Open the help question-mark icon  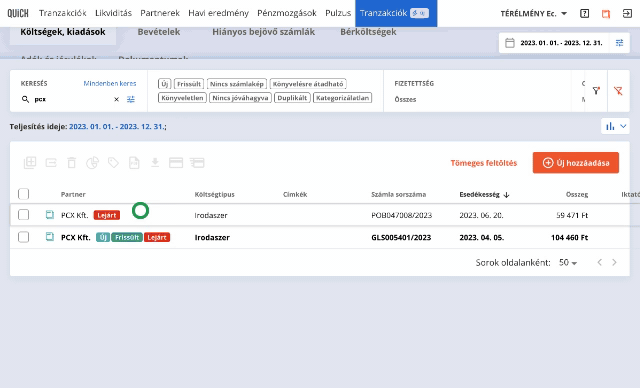point(584,13)
